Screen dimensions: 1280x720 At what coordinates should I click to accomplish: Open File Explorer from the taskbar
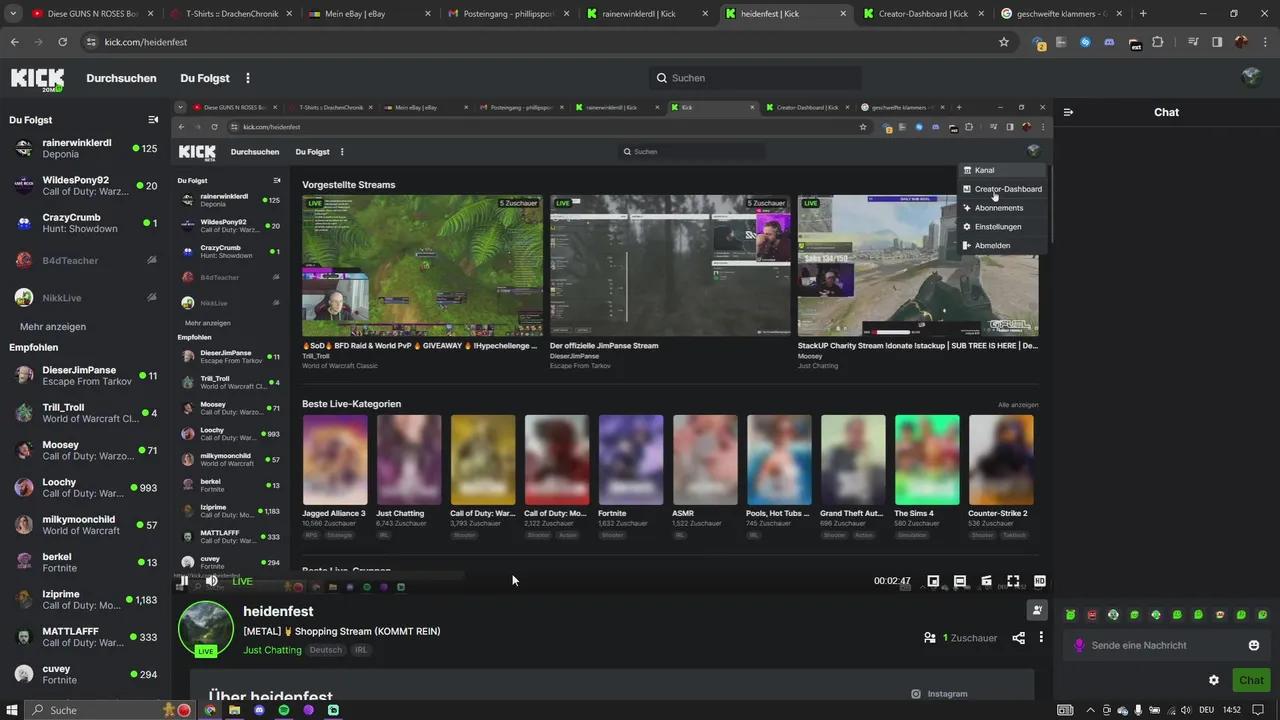pyautogui.click(x=235, y=710)
